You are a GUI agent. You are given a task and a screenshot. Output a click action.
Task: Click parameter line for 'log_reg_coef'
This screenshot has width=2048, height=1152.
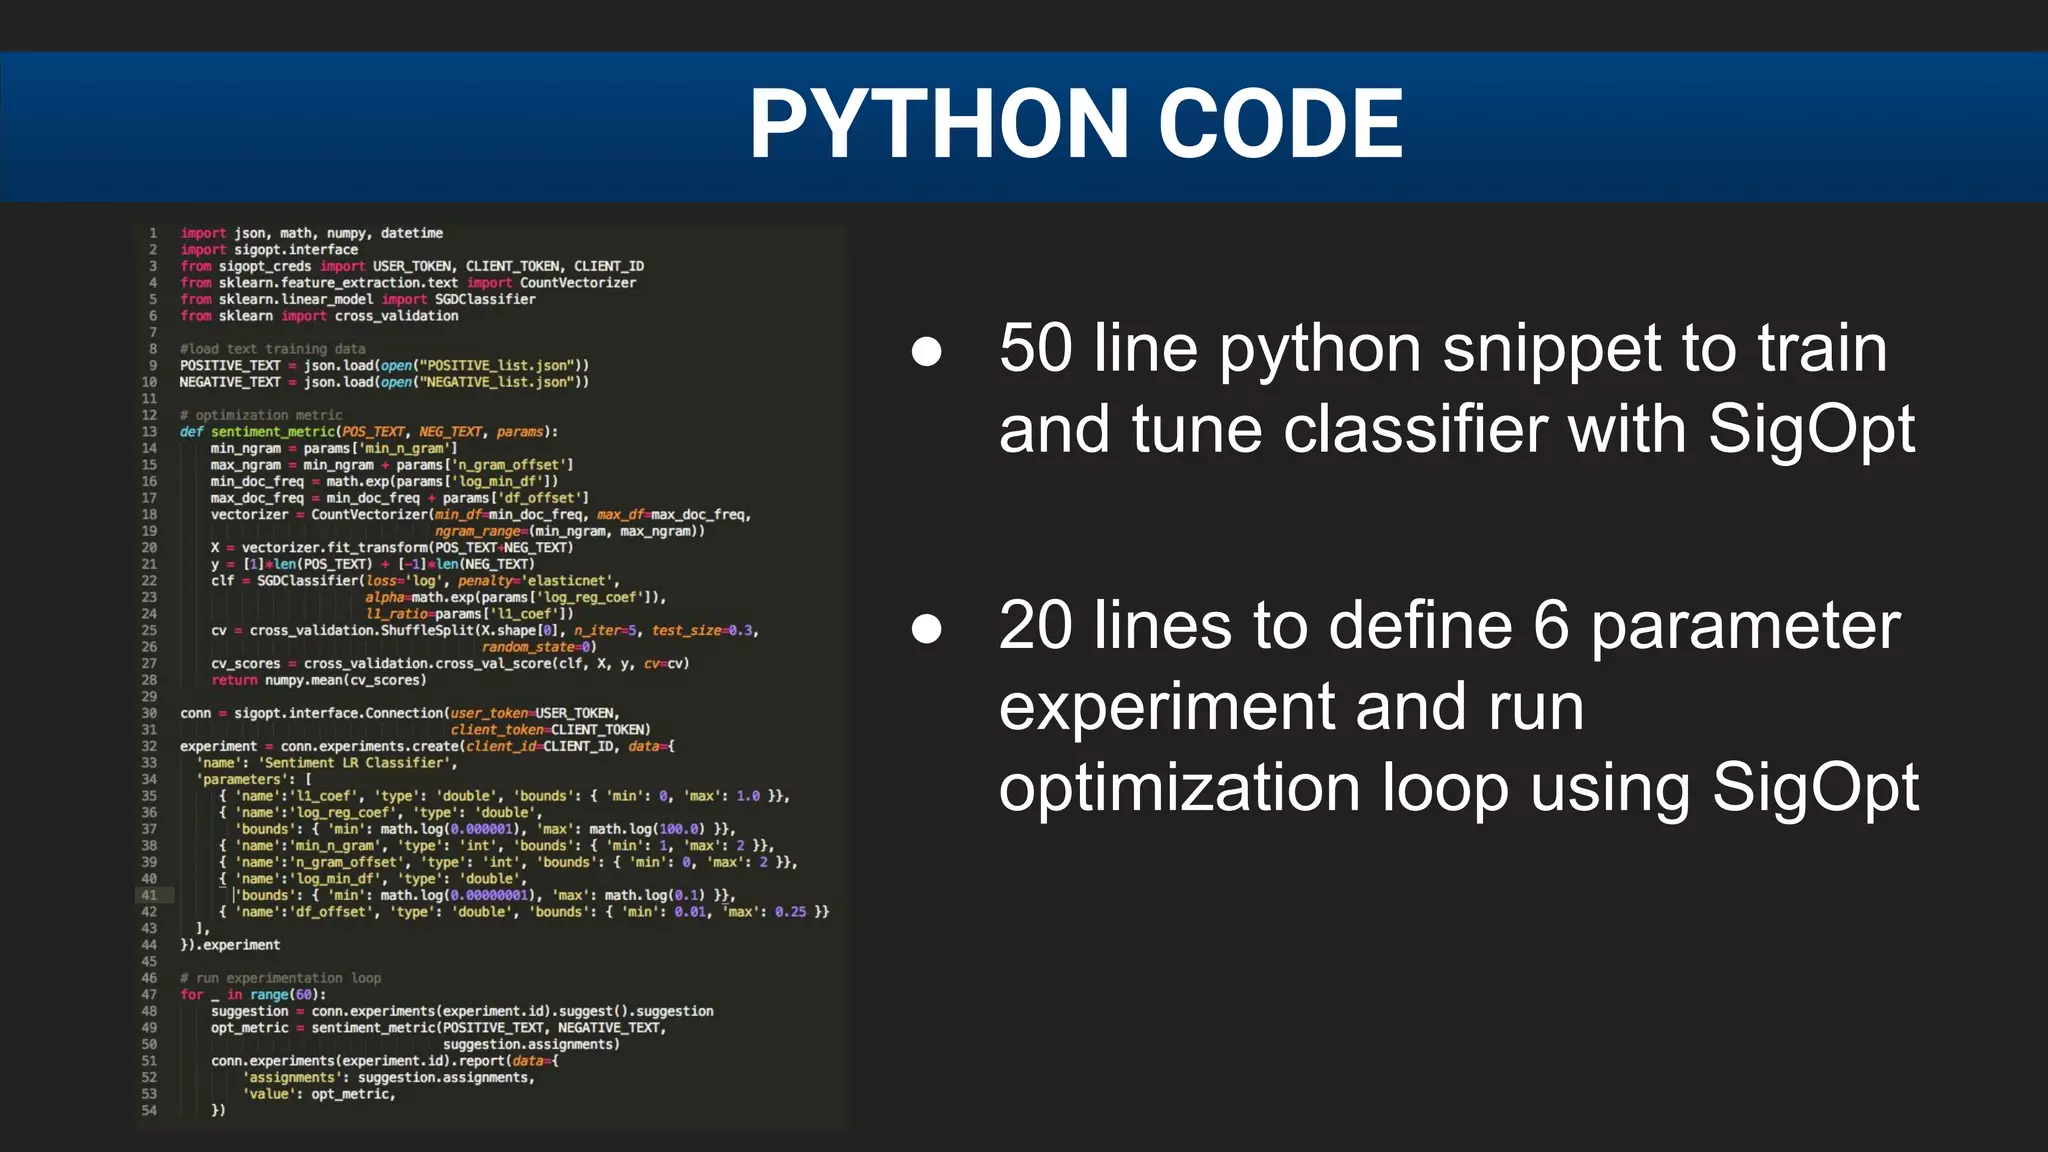pos(381,813)
